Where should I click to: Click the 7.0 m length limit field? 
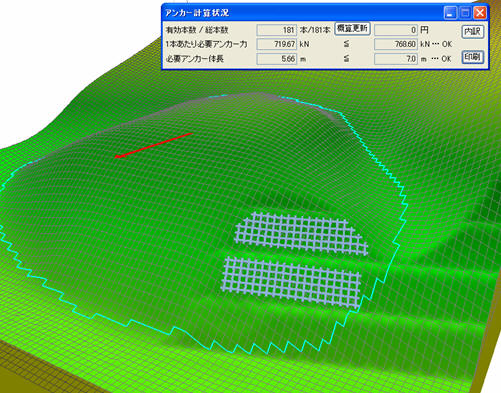click(x=396, y=59)
